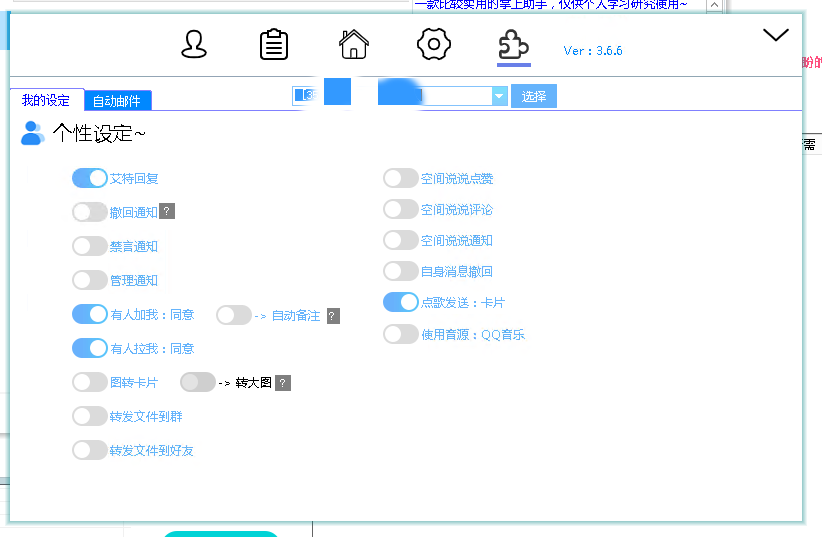This screenshot has width=822, height=537.
Task: Open the gear settings icon tab
Action: (434, 44)
